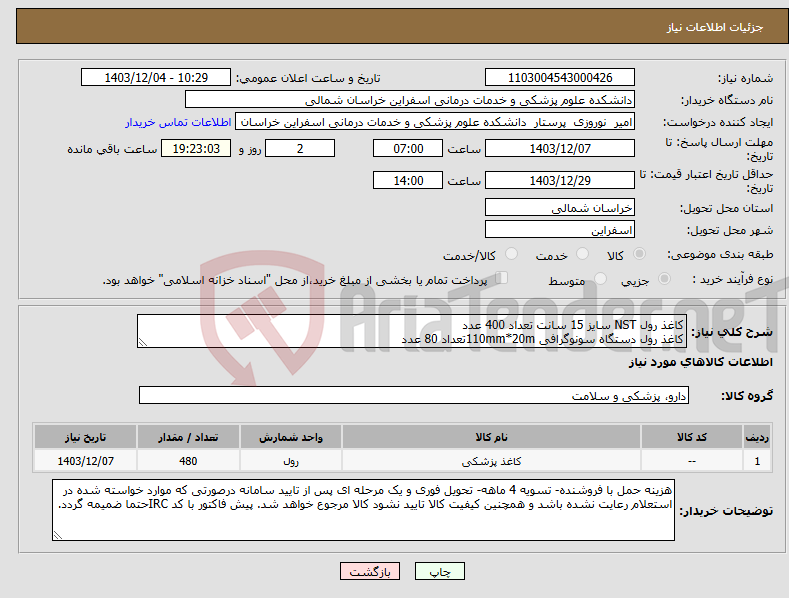789x598 pixels.
Task: Click the unit cell رول
Action: coord(291,461)
